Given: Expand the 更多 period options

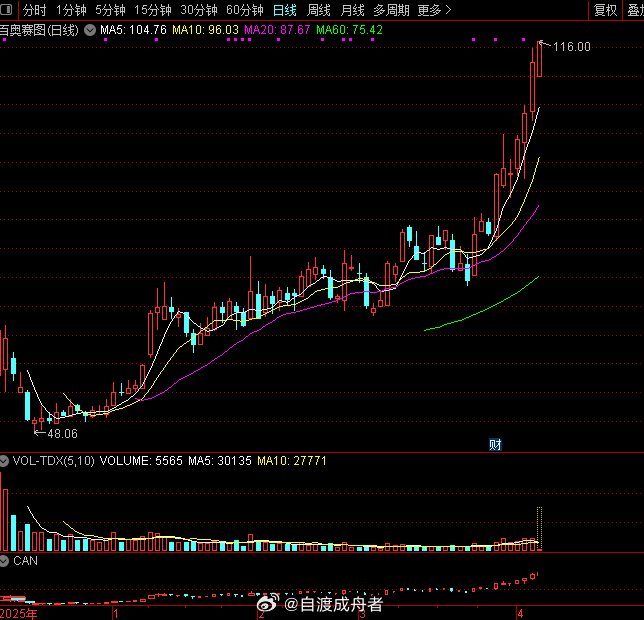Looking at the screenshot, I should coord(435,10).
